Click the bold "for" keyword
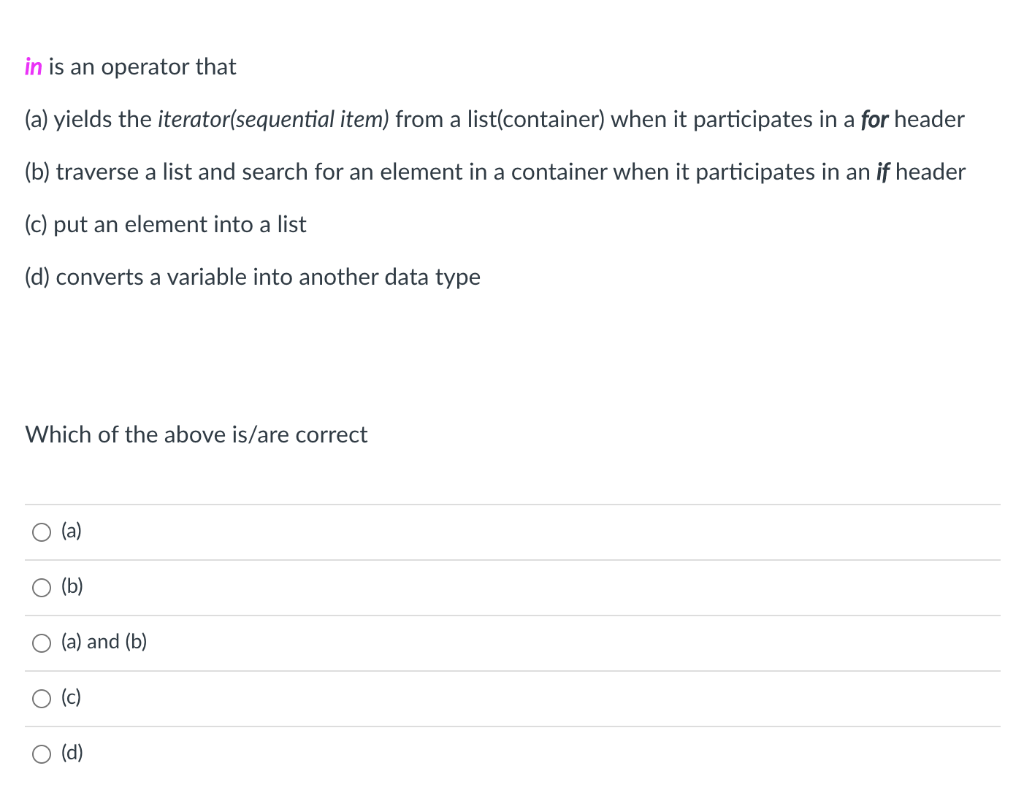Viewport: 1024px width, 809px height. 875,120
